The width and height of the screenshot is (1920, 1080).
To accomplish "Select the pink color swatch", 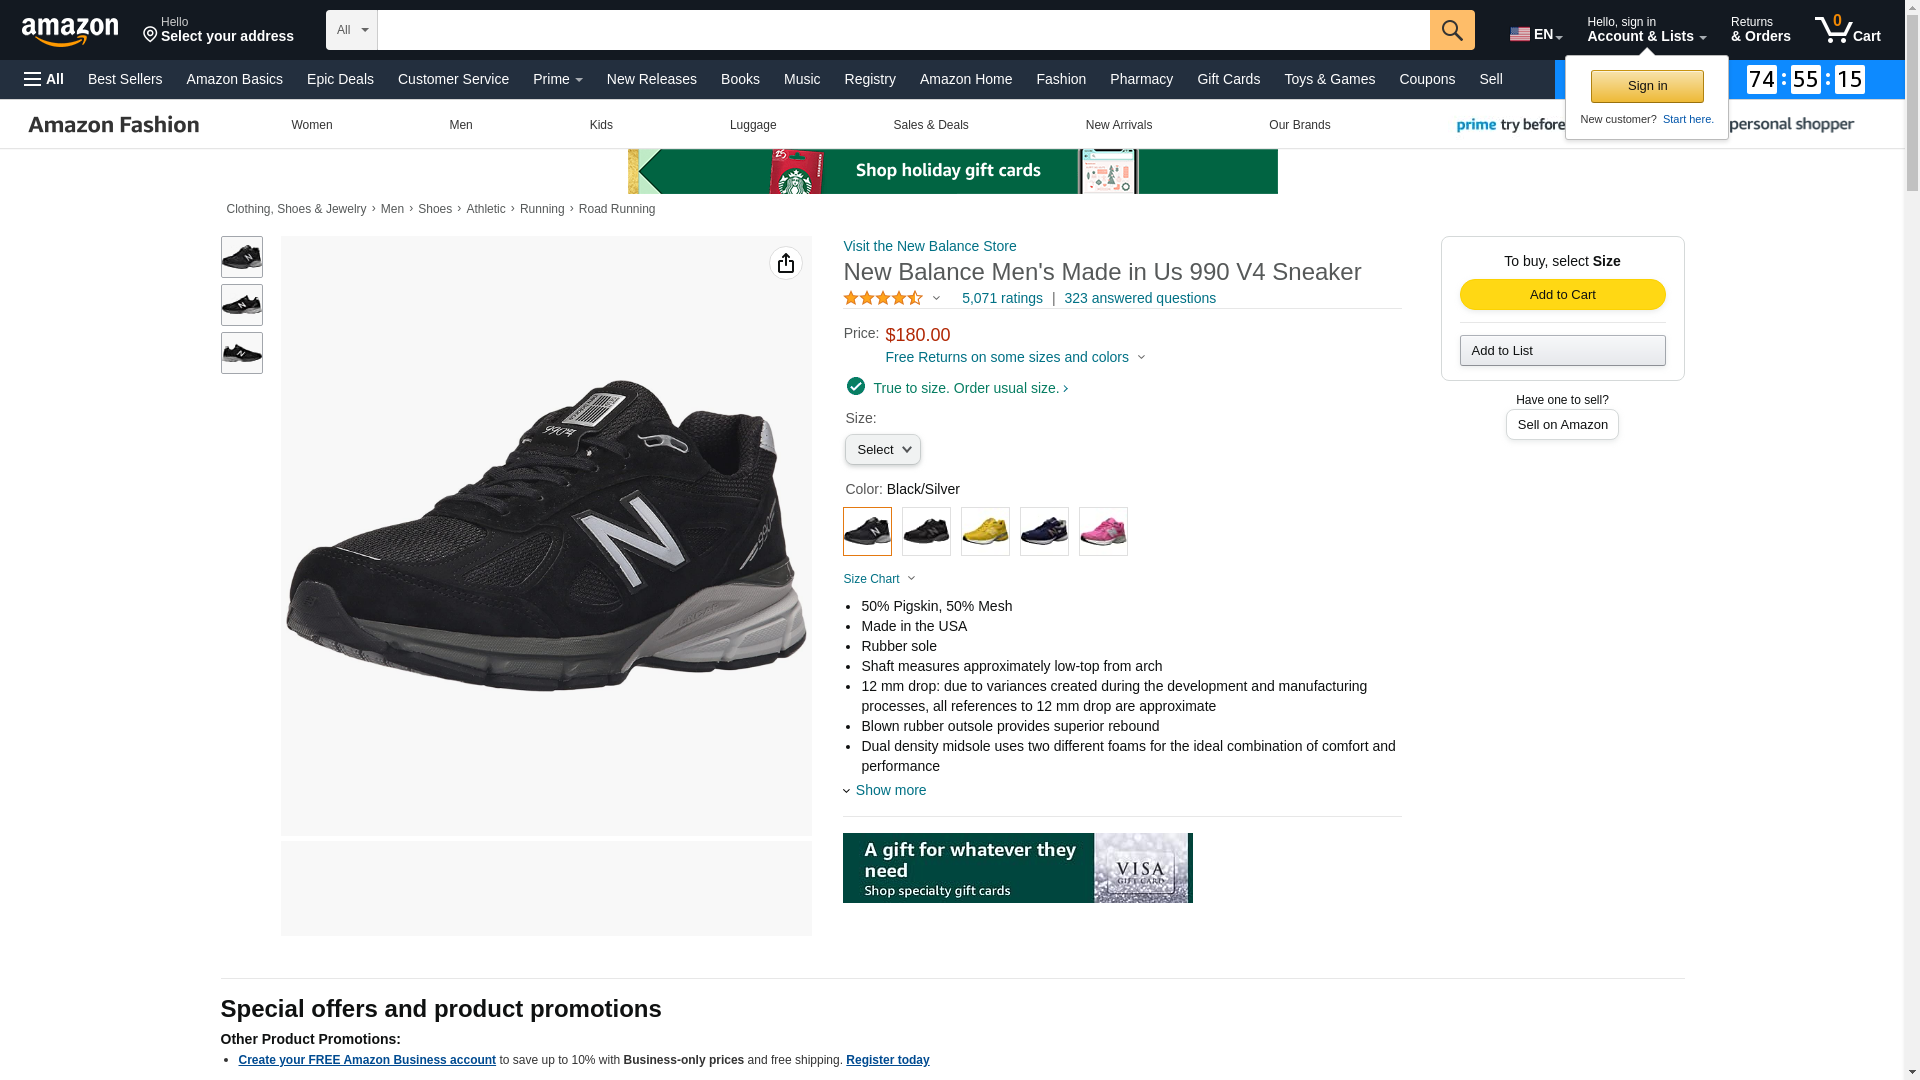I will 1103,532.
